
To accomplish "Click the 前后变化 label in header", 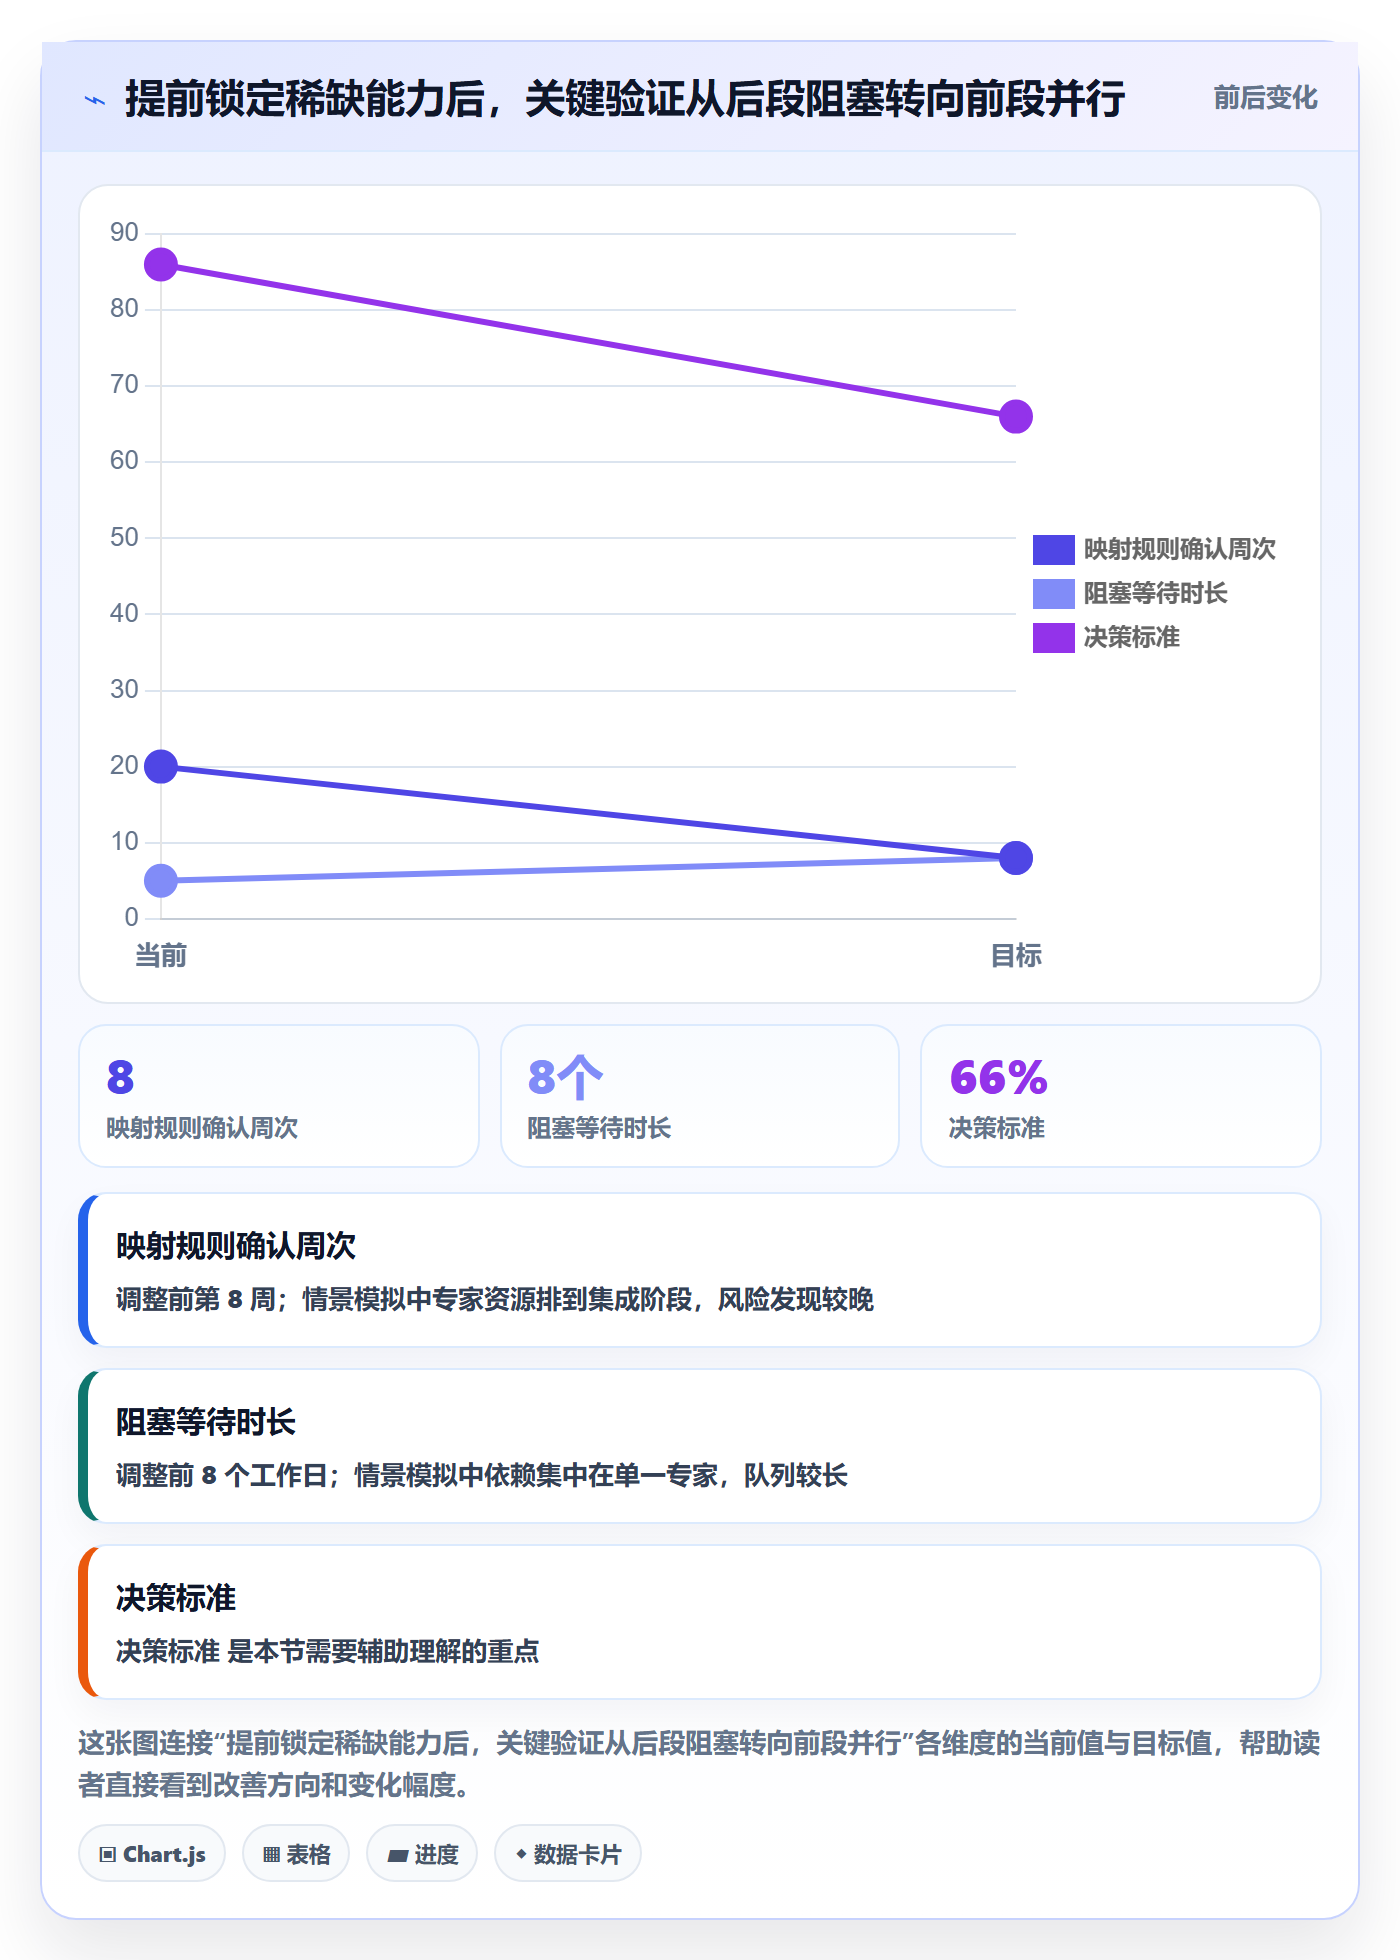I will coord(1265,98).
